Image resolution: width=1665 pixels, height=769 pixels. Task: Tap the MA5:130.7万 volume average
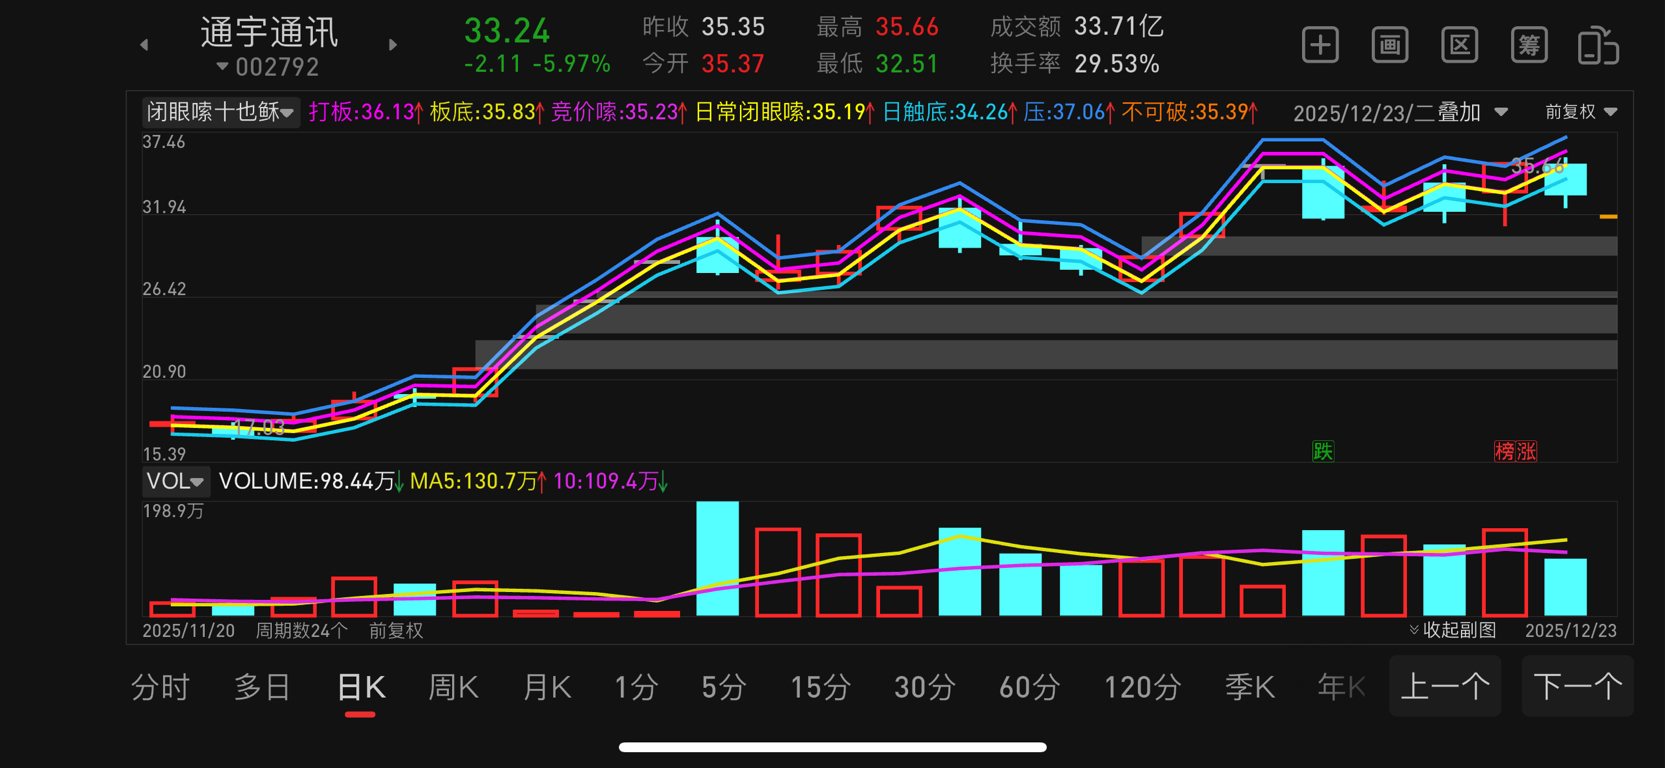479,481
